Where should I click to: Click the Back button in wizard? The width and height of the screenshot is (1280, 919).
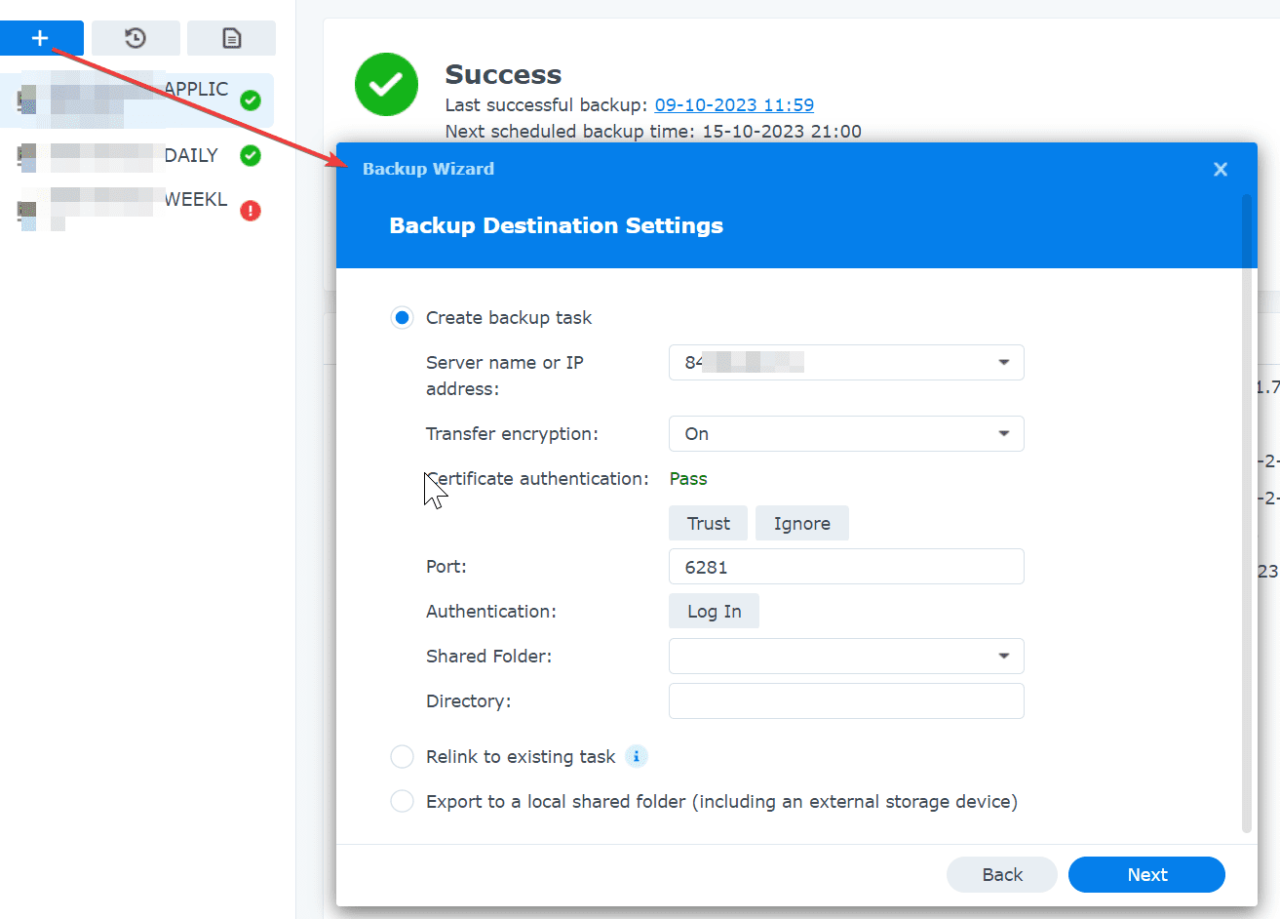(x=1002, y=874)
